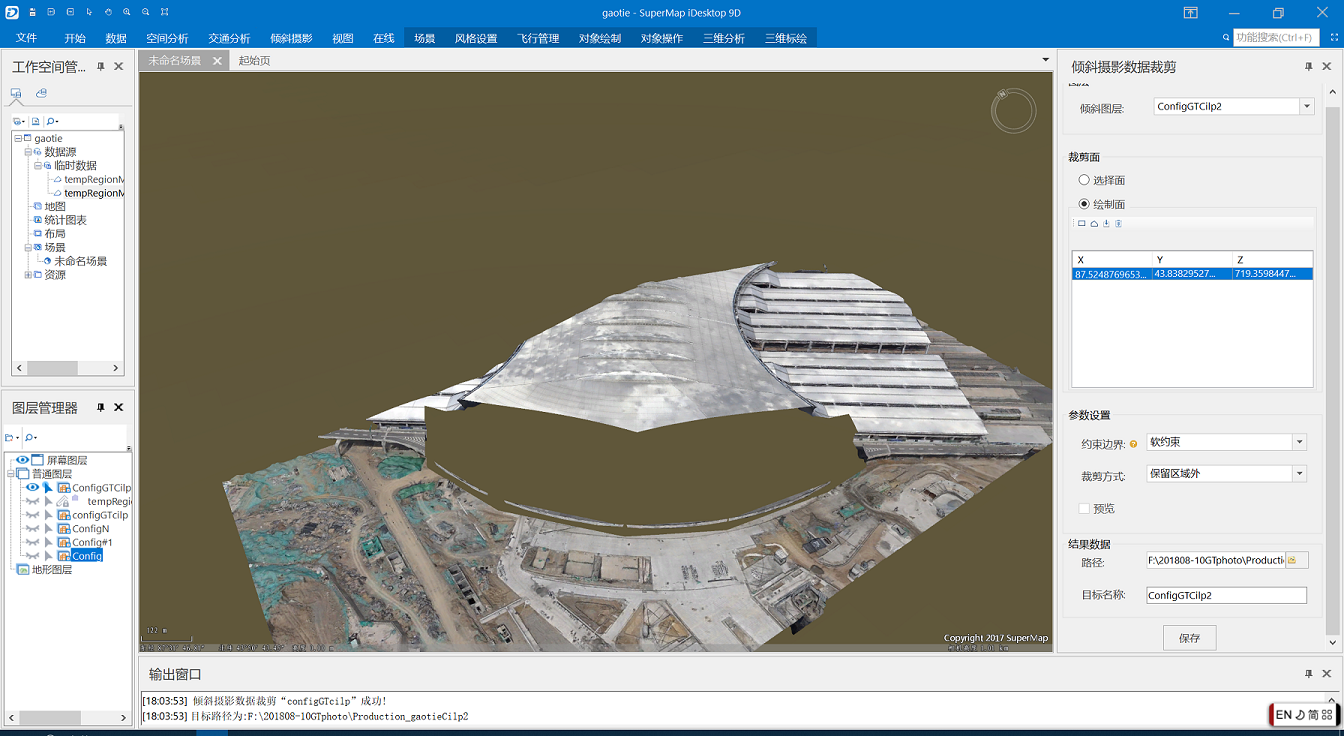Select the 地形图层 tree item
Image resolution: width=1344 pixels, height=736 pixels.
[x=52, y=569]
